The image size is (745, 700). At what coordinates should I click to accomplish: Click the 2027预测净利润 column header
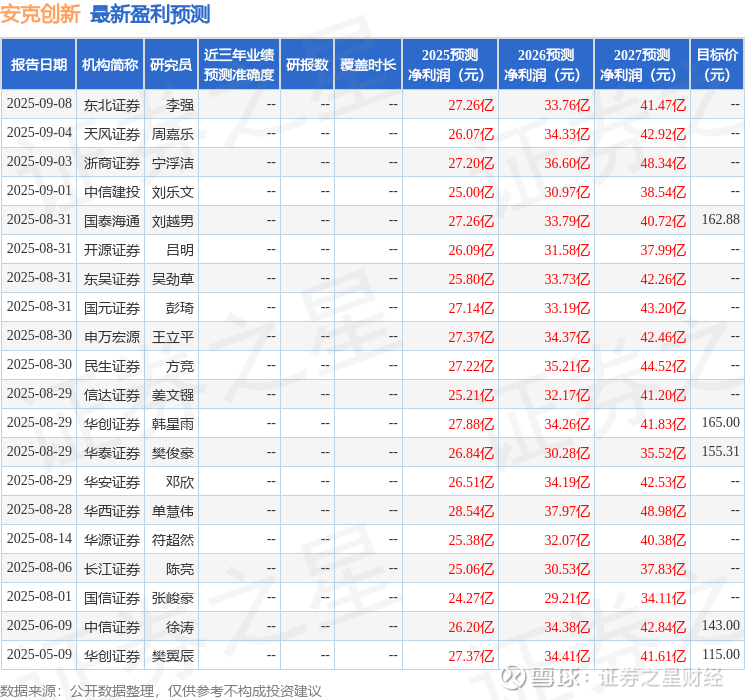[x=642, y=65]
